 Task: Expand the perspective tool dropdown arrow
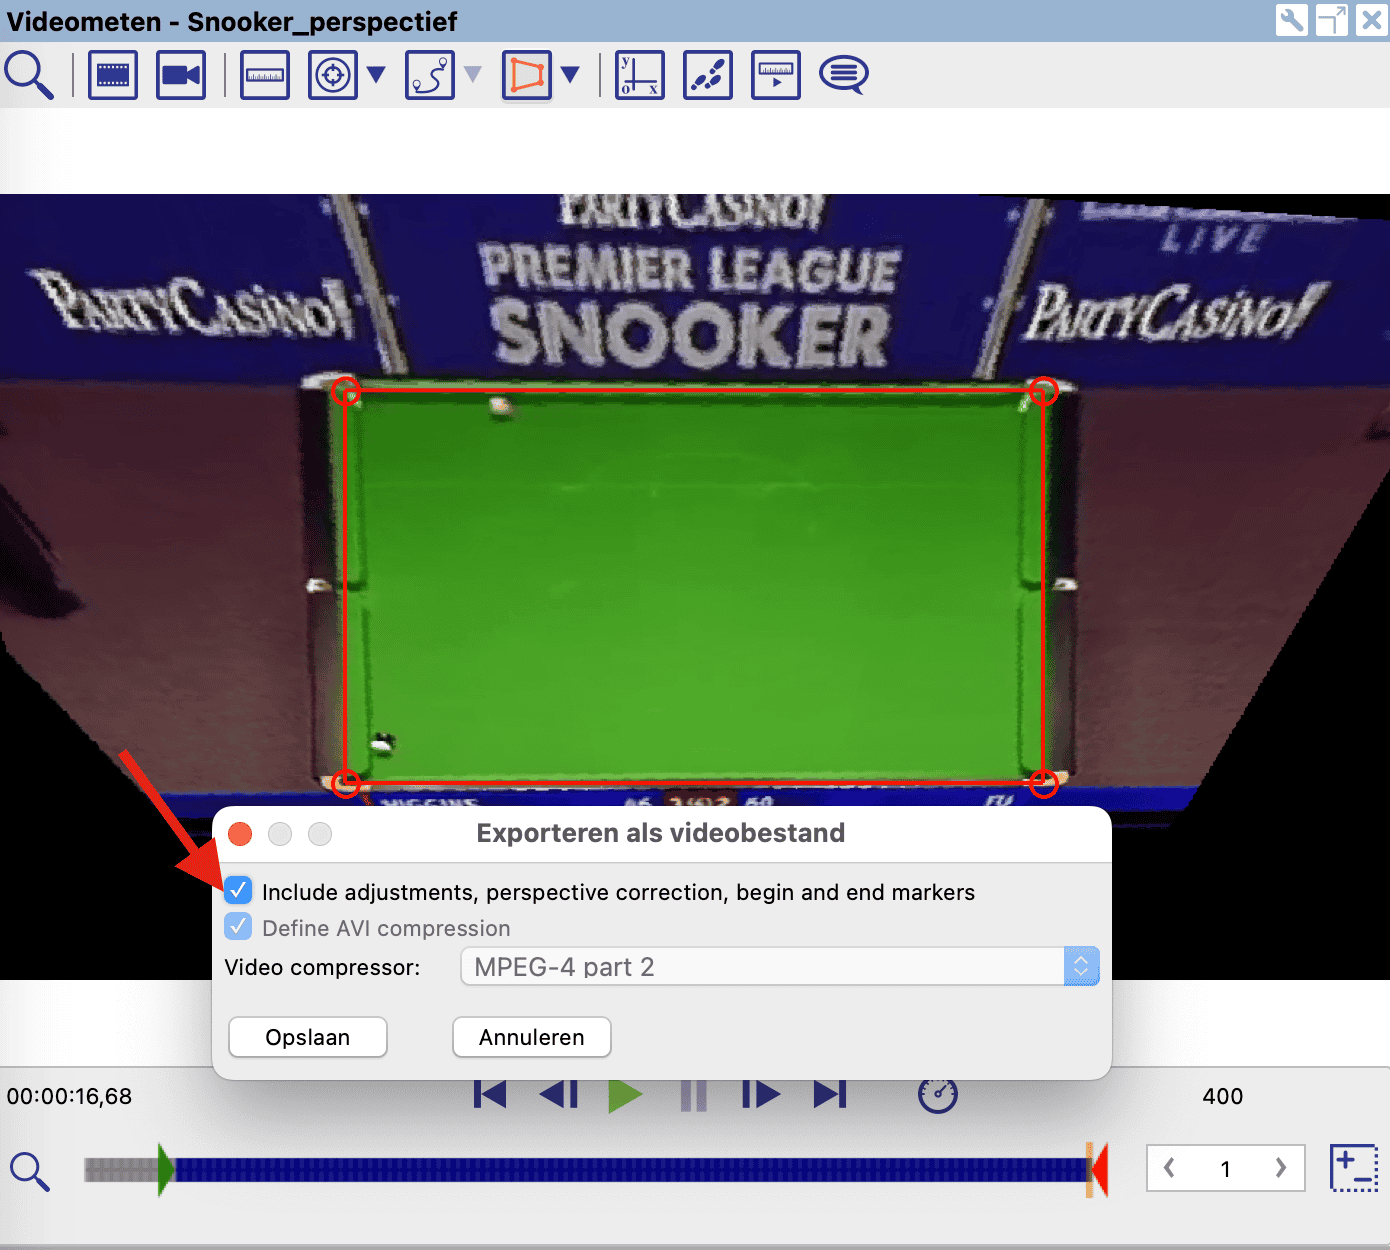tap(570, 74)
